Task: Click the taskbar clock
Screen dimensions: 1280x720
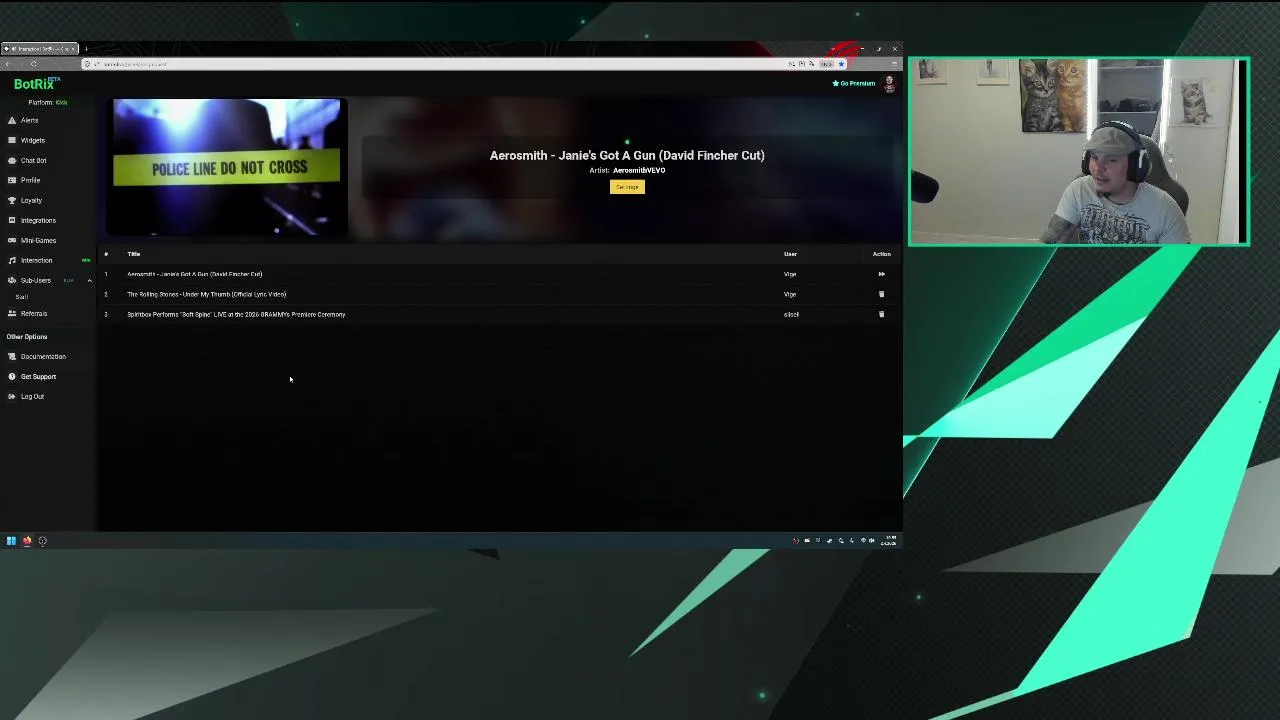Action: pos(888,541)
